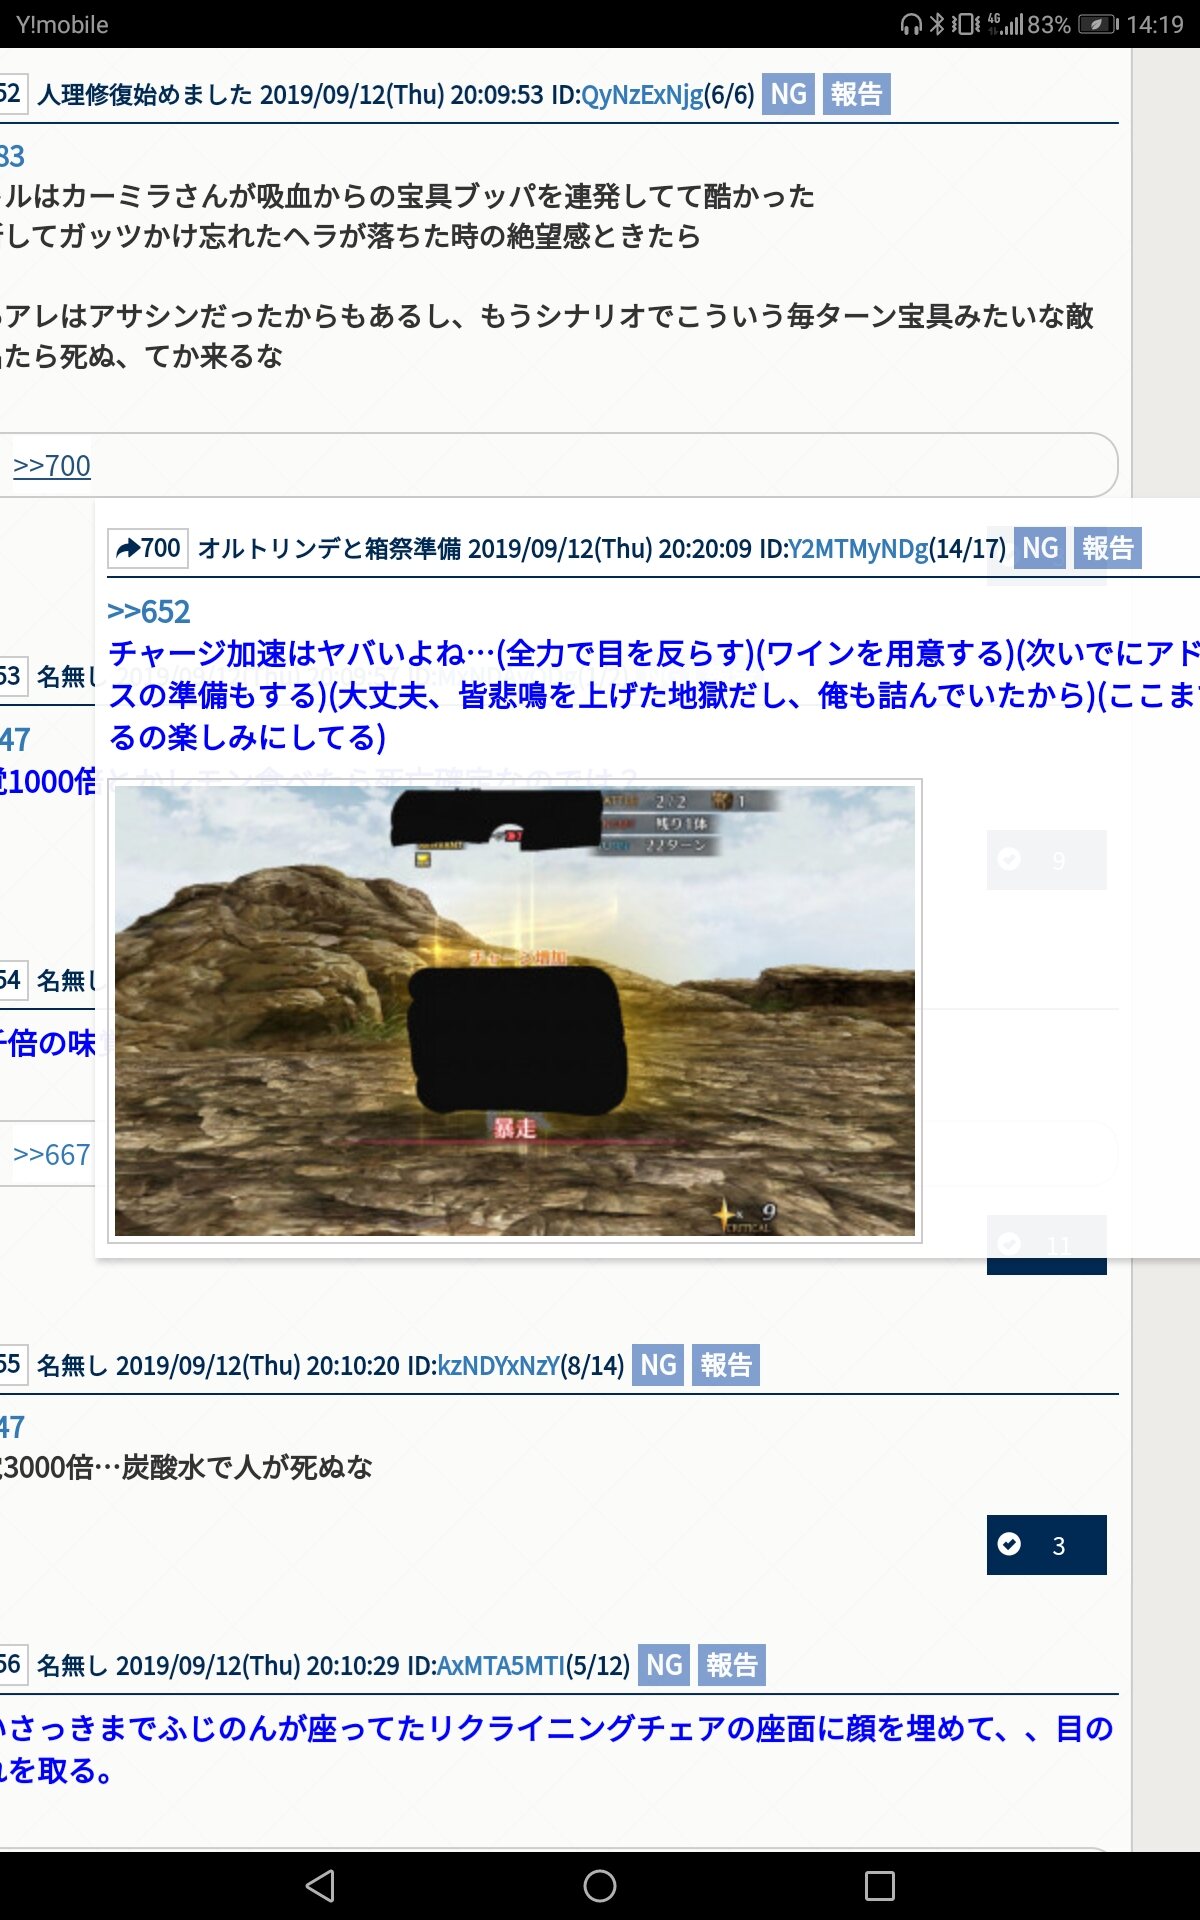The width and height of the screenshot is (1200, 1920).
Task: Open the game screenshot thumbnail image
Action: 514,1010
